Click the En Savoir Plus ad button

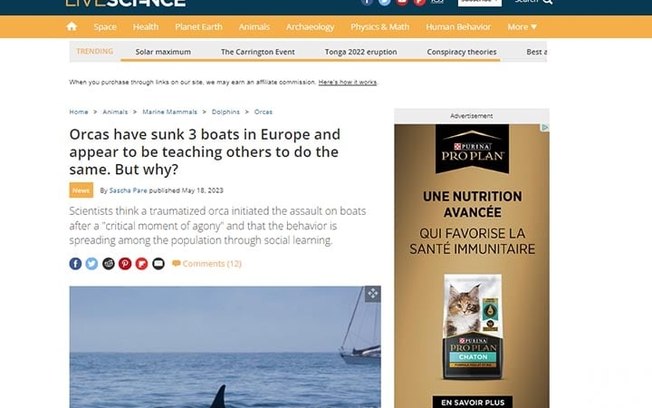click(x=472, y=402)
